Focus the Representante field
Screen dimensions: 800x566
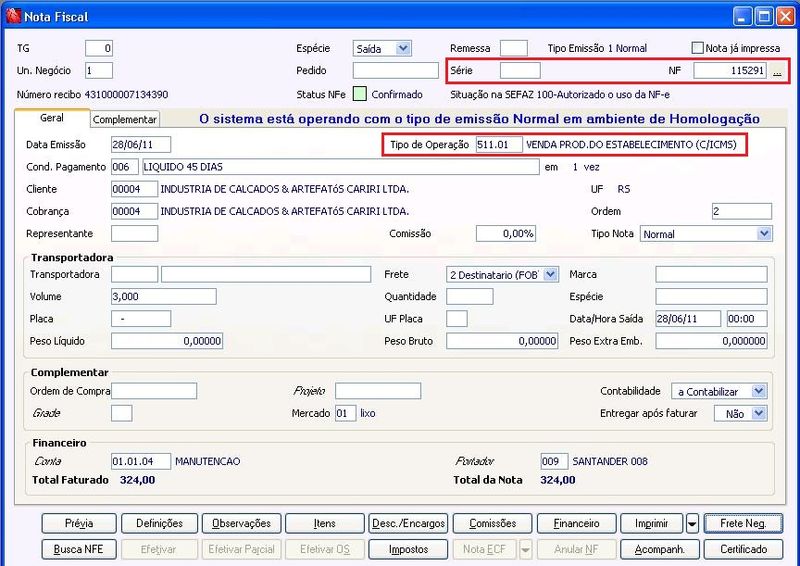pyautogui.click(x=134, y=234)
